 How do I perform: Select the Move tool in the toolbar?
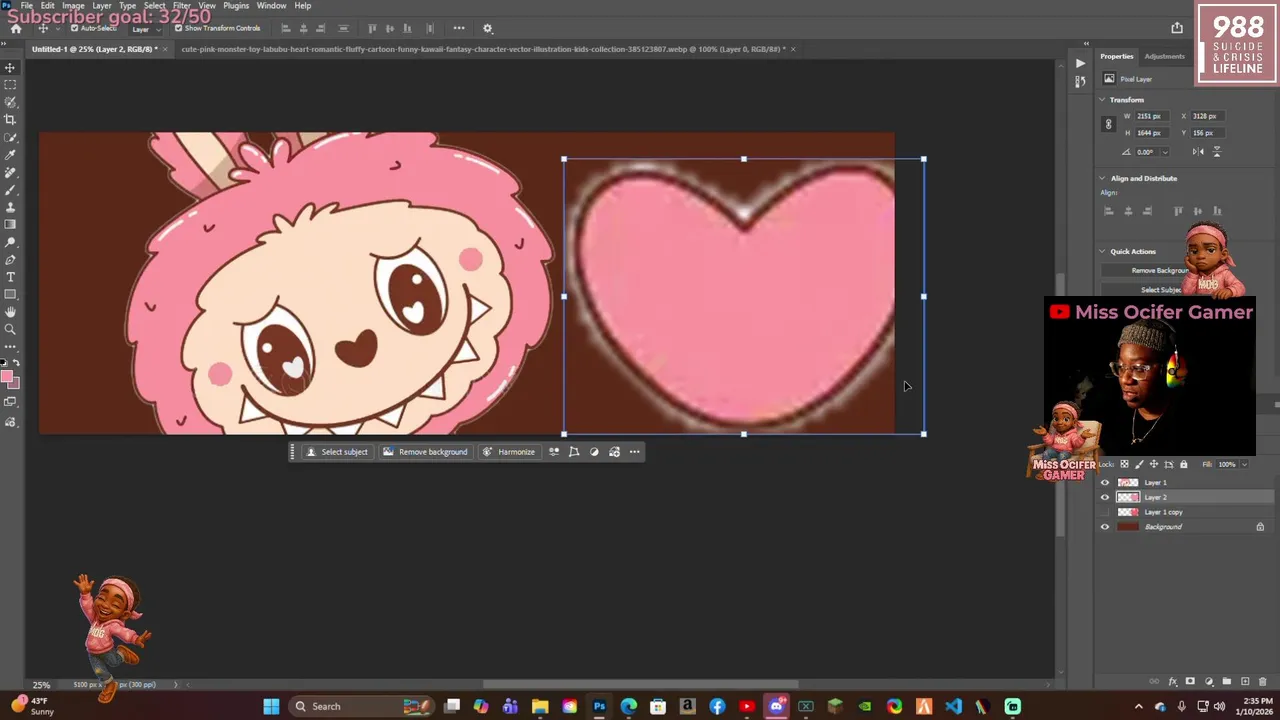(10, 68)
